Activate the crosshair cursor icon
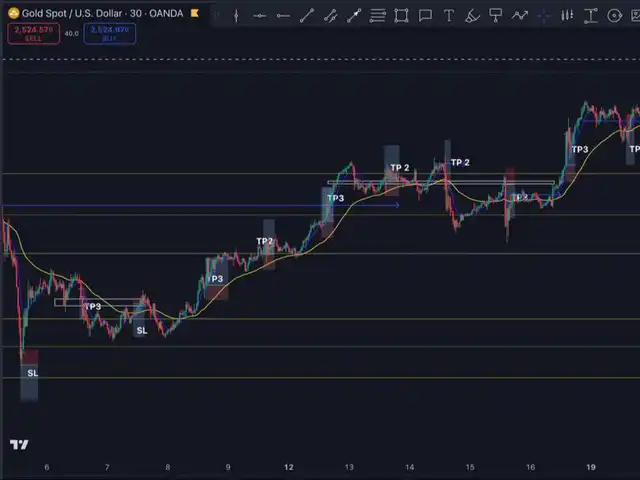 pos(544,16)
